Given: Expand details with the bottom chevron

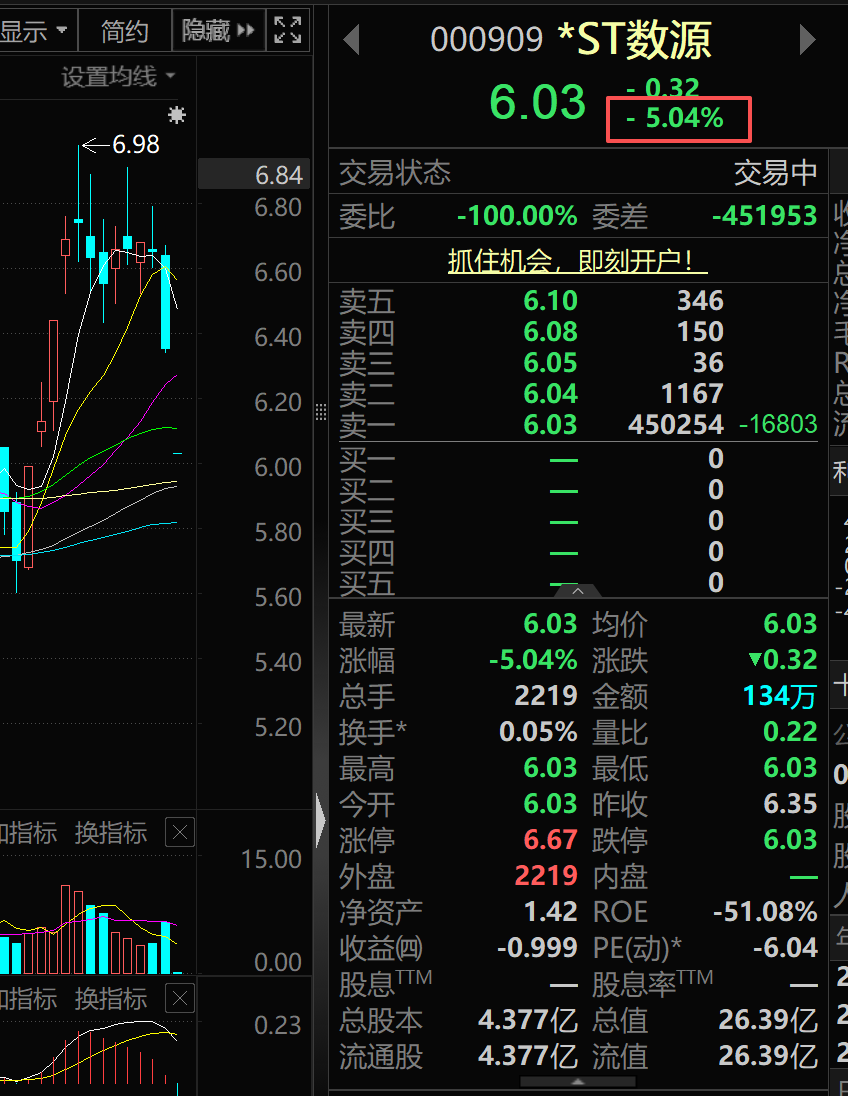Looking at the screenshot, I should [x=578, y=1082].
